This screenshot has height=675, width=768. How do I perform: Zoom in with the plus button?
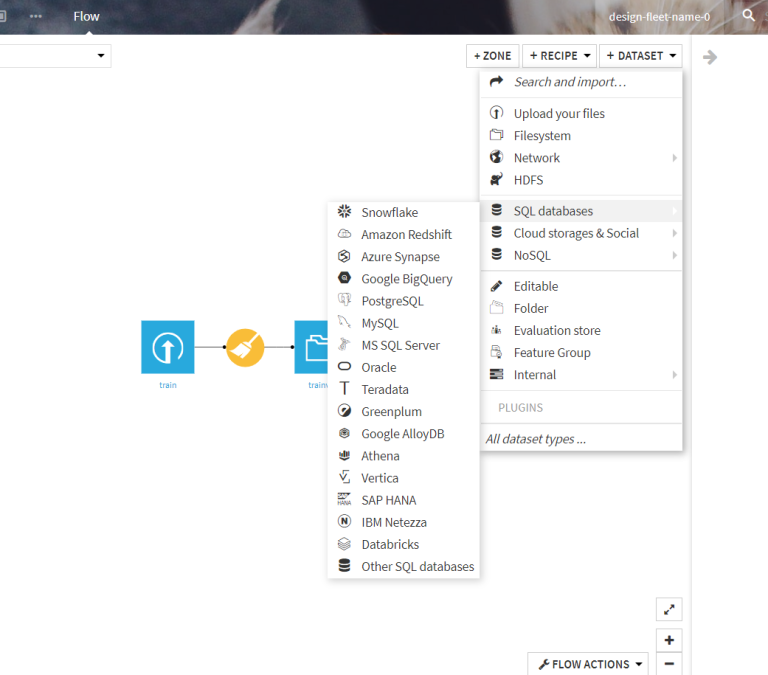(669, 640)
